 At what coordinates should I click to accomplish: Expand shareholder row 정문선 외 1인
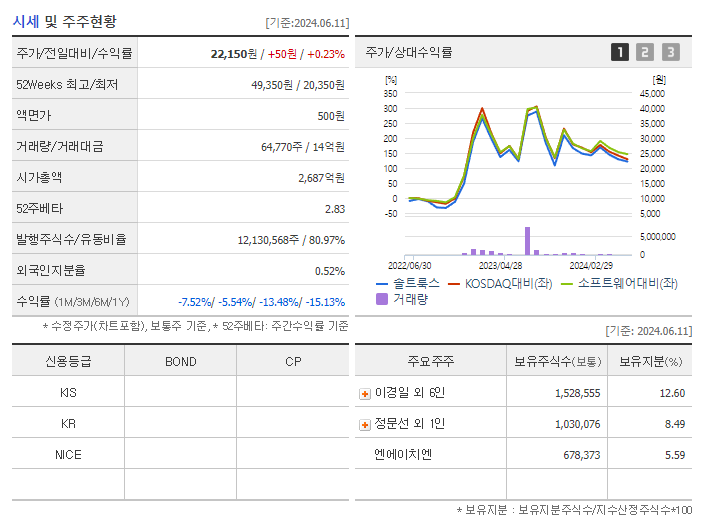coord(365,425)
